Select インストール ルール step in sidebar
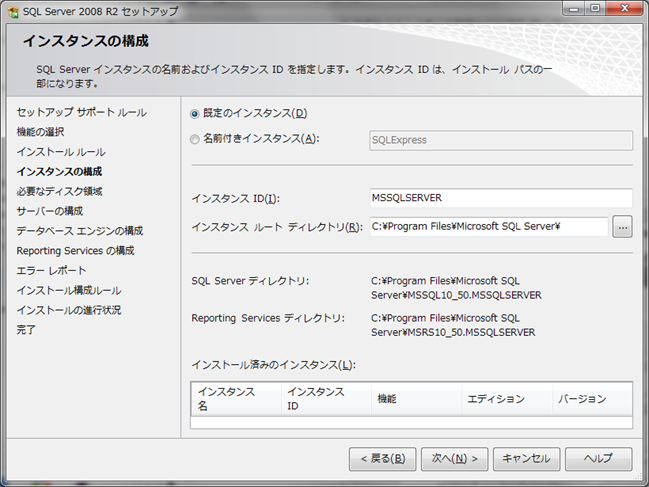 [x=61, y=152]
